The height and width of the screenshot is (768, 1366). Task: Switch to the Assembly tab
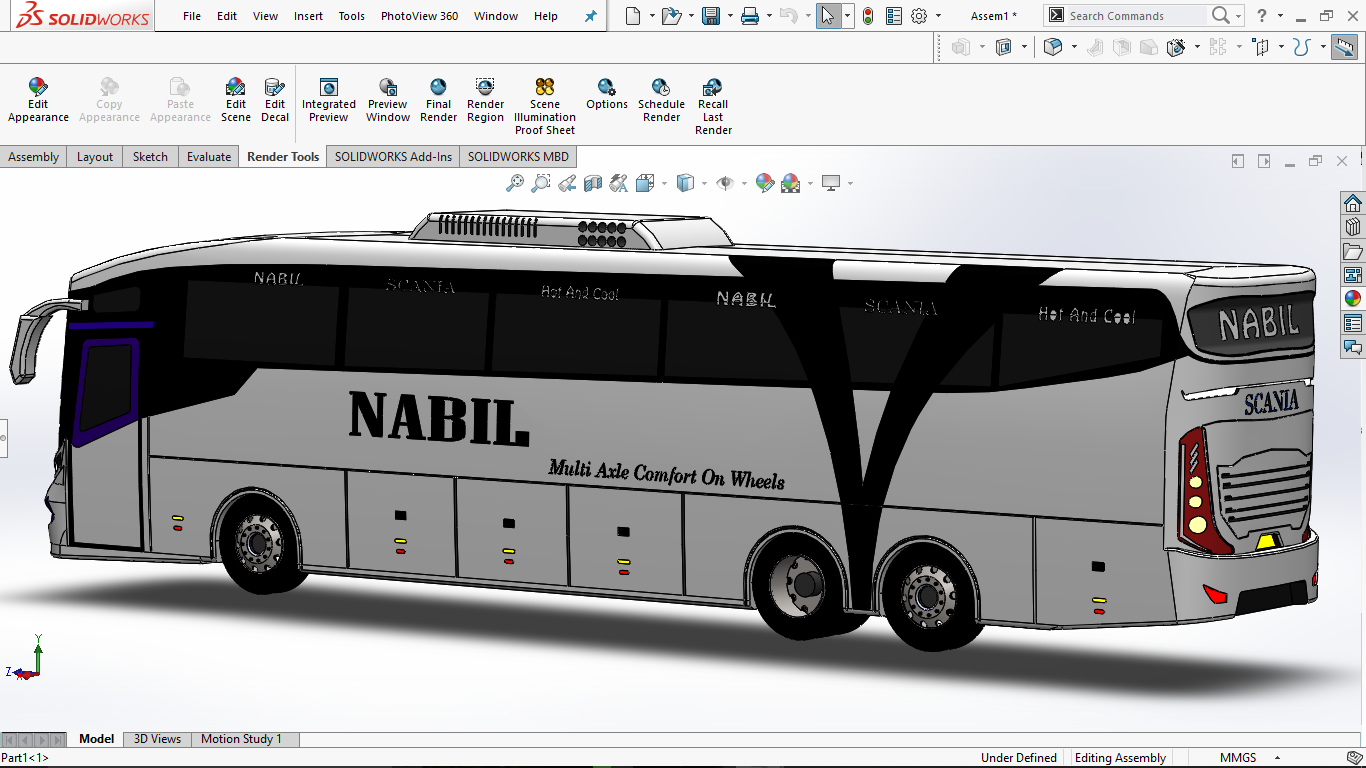point(34,157)
